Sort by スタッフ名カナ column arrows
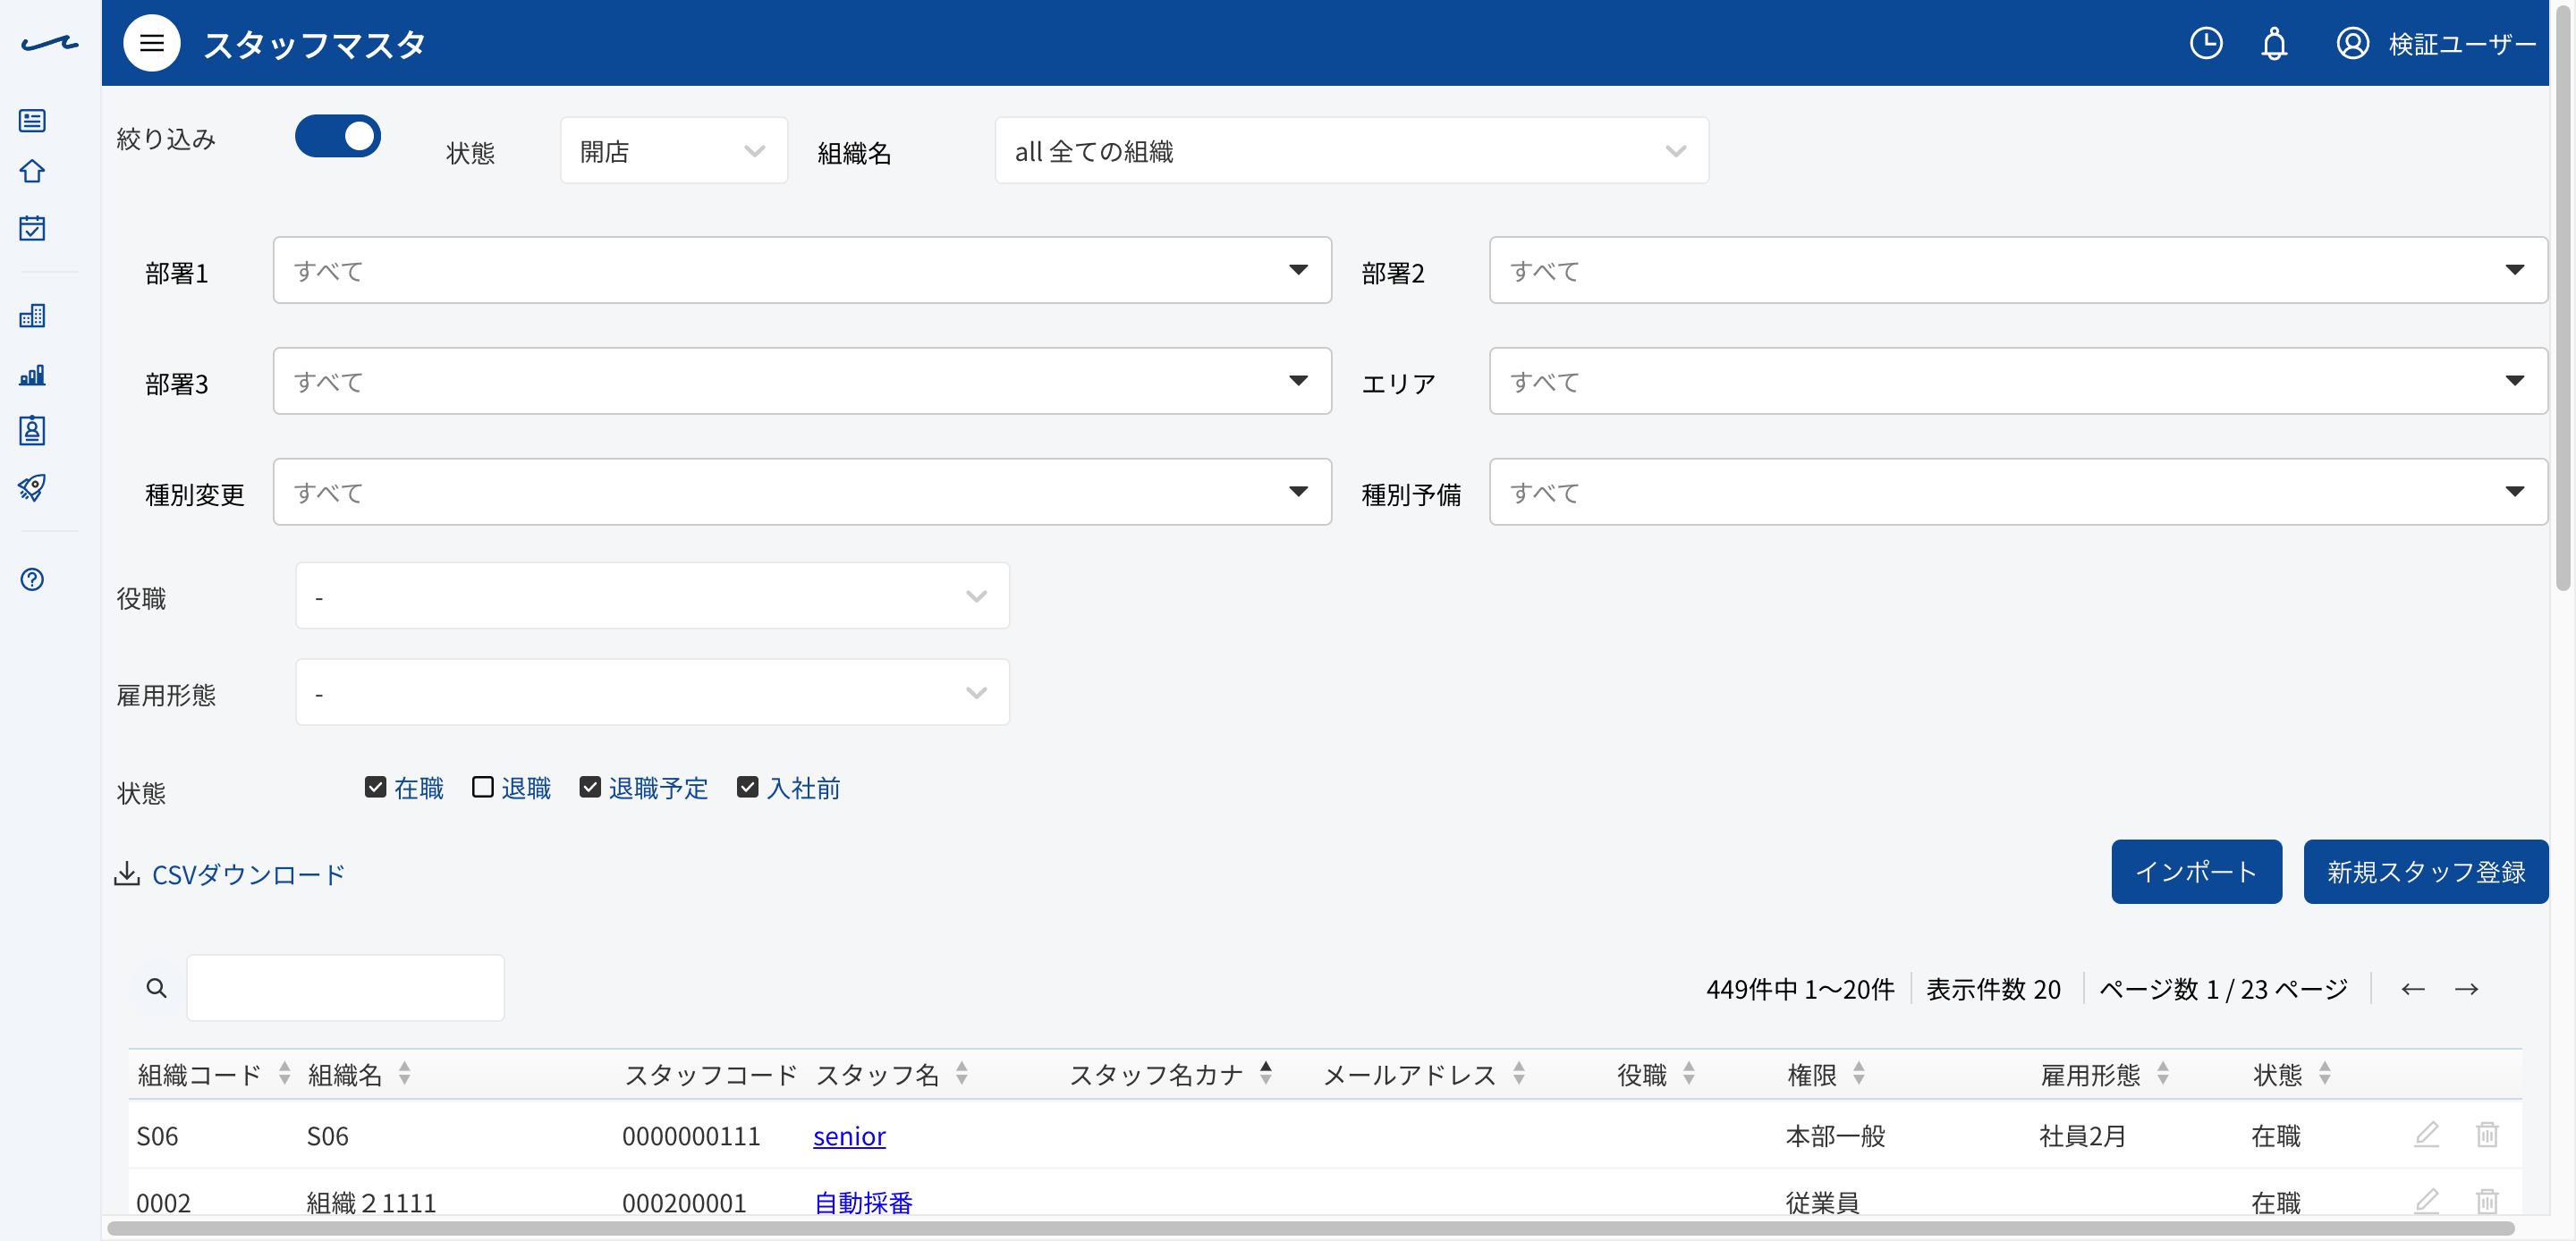Screen dimensions: 2576x1241 (1265, 1073)
